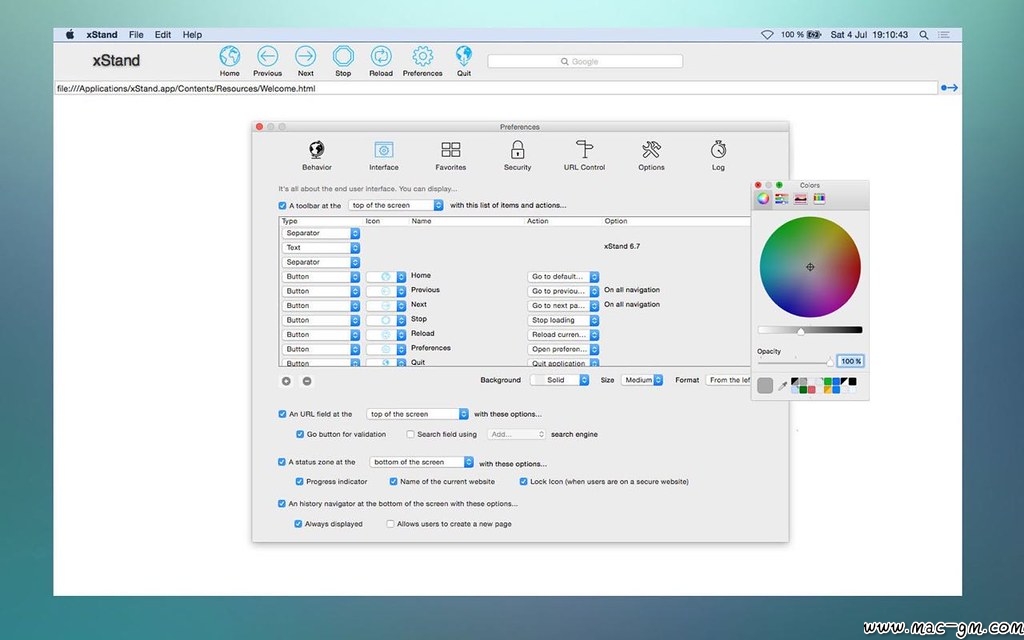The height and width of the screenshot is (640, 1024).
Task: Go back with the Previous toolbar icon
Action: coord(267,56)
